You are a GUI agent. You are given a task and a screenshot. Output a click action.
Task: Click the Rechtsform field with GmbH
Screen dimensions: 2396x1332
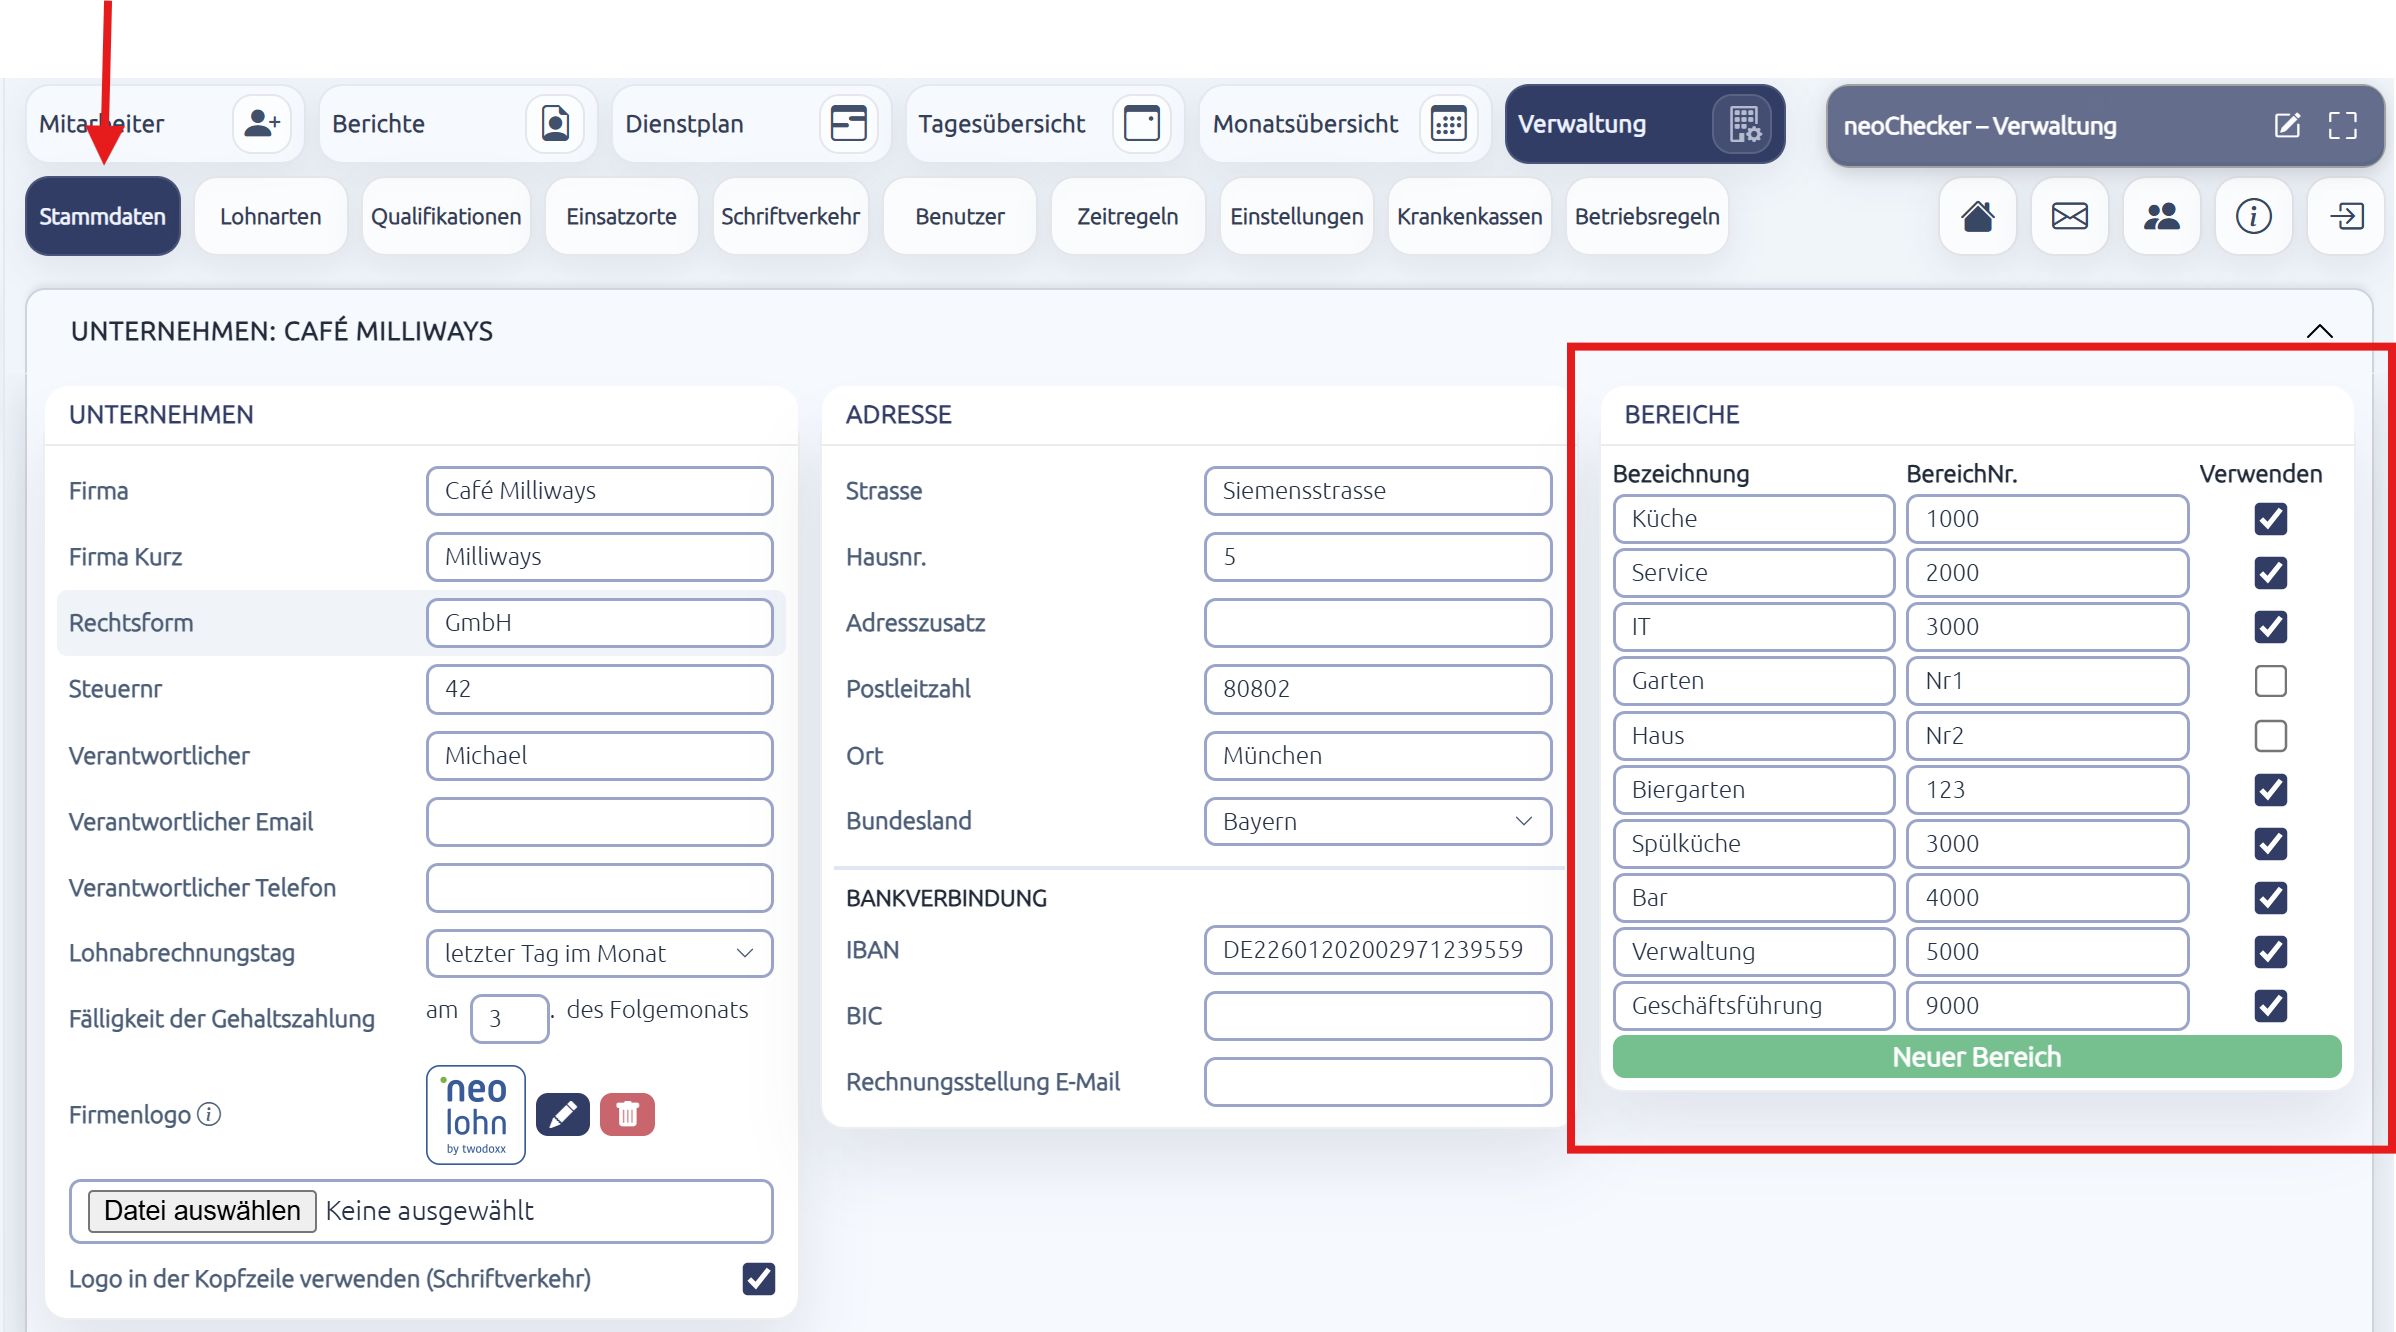pyautogui.click(x=599, y=623)
